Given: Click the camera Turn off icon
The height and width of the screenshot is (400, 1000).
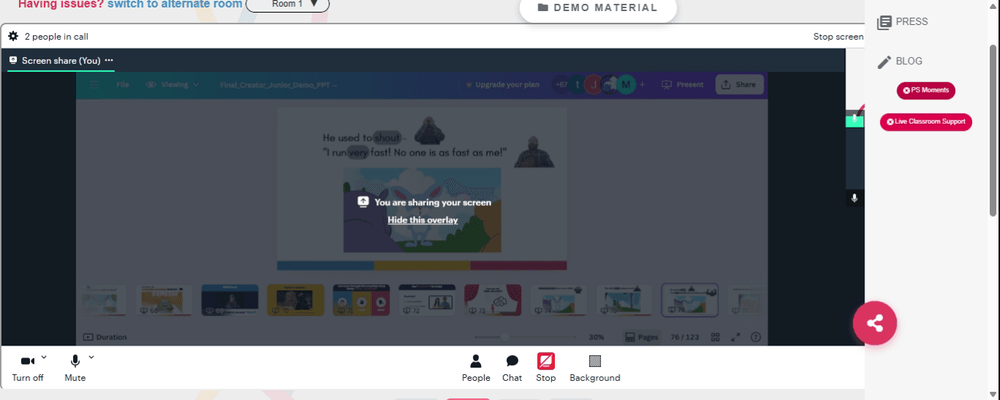Looking at the screenshot, I should click(28, 362).
